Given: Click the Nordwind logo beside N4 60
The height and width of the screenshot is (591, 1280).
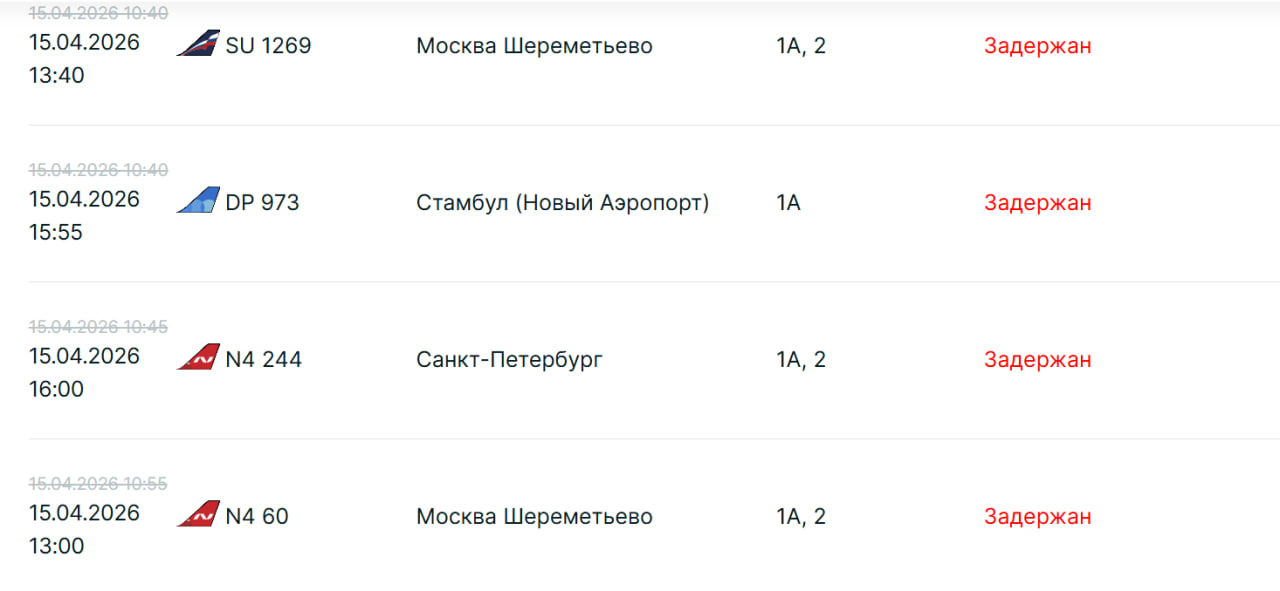Looking at the screenshot, I should pos(198,514).
